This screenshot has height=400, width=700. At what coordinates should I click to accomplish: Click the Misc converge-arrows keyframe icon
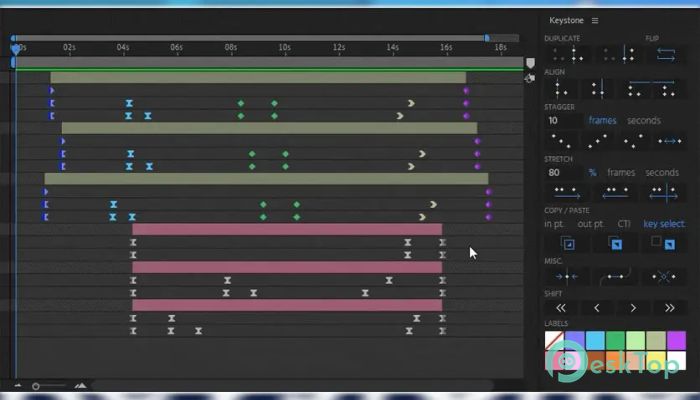pos(567,277)
